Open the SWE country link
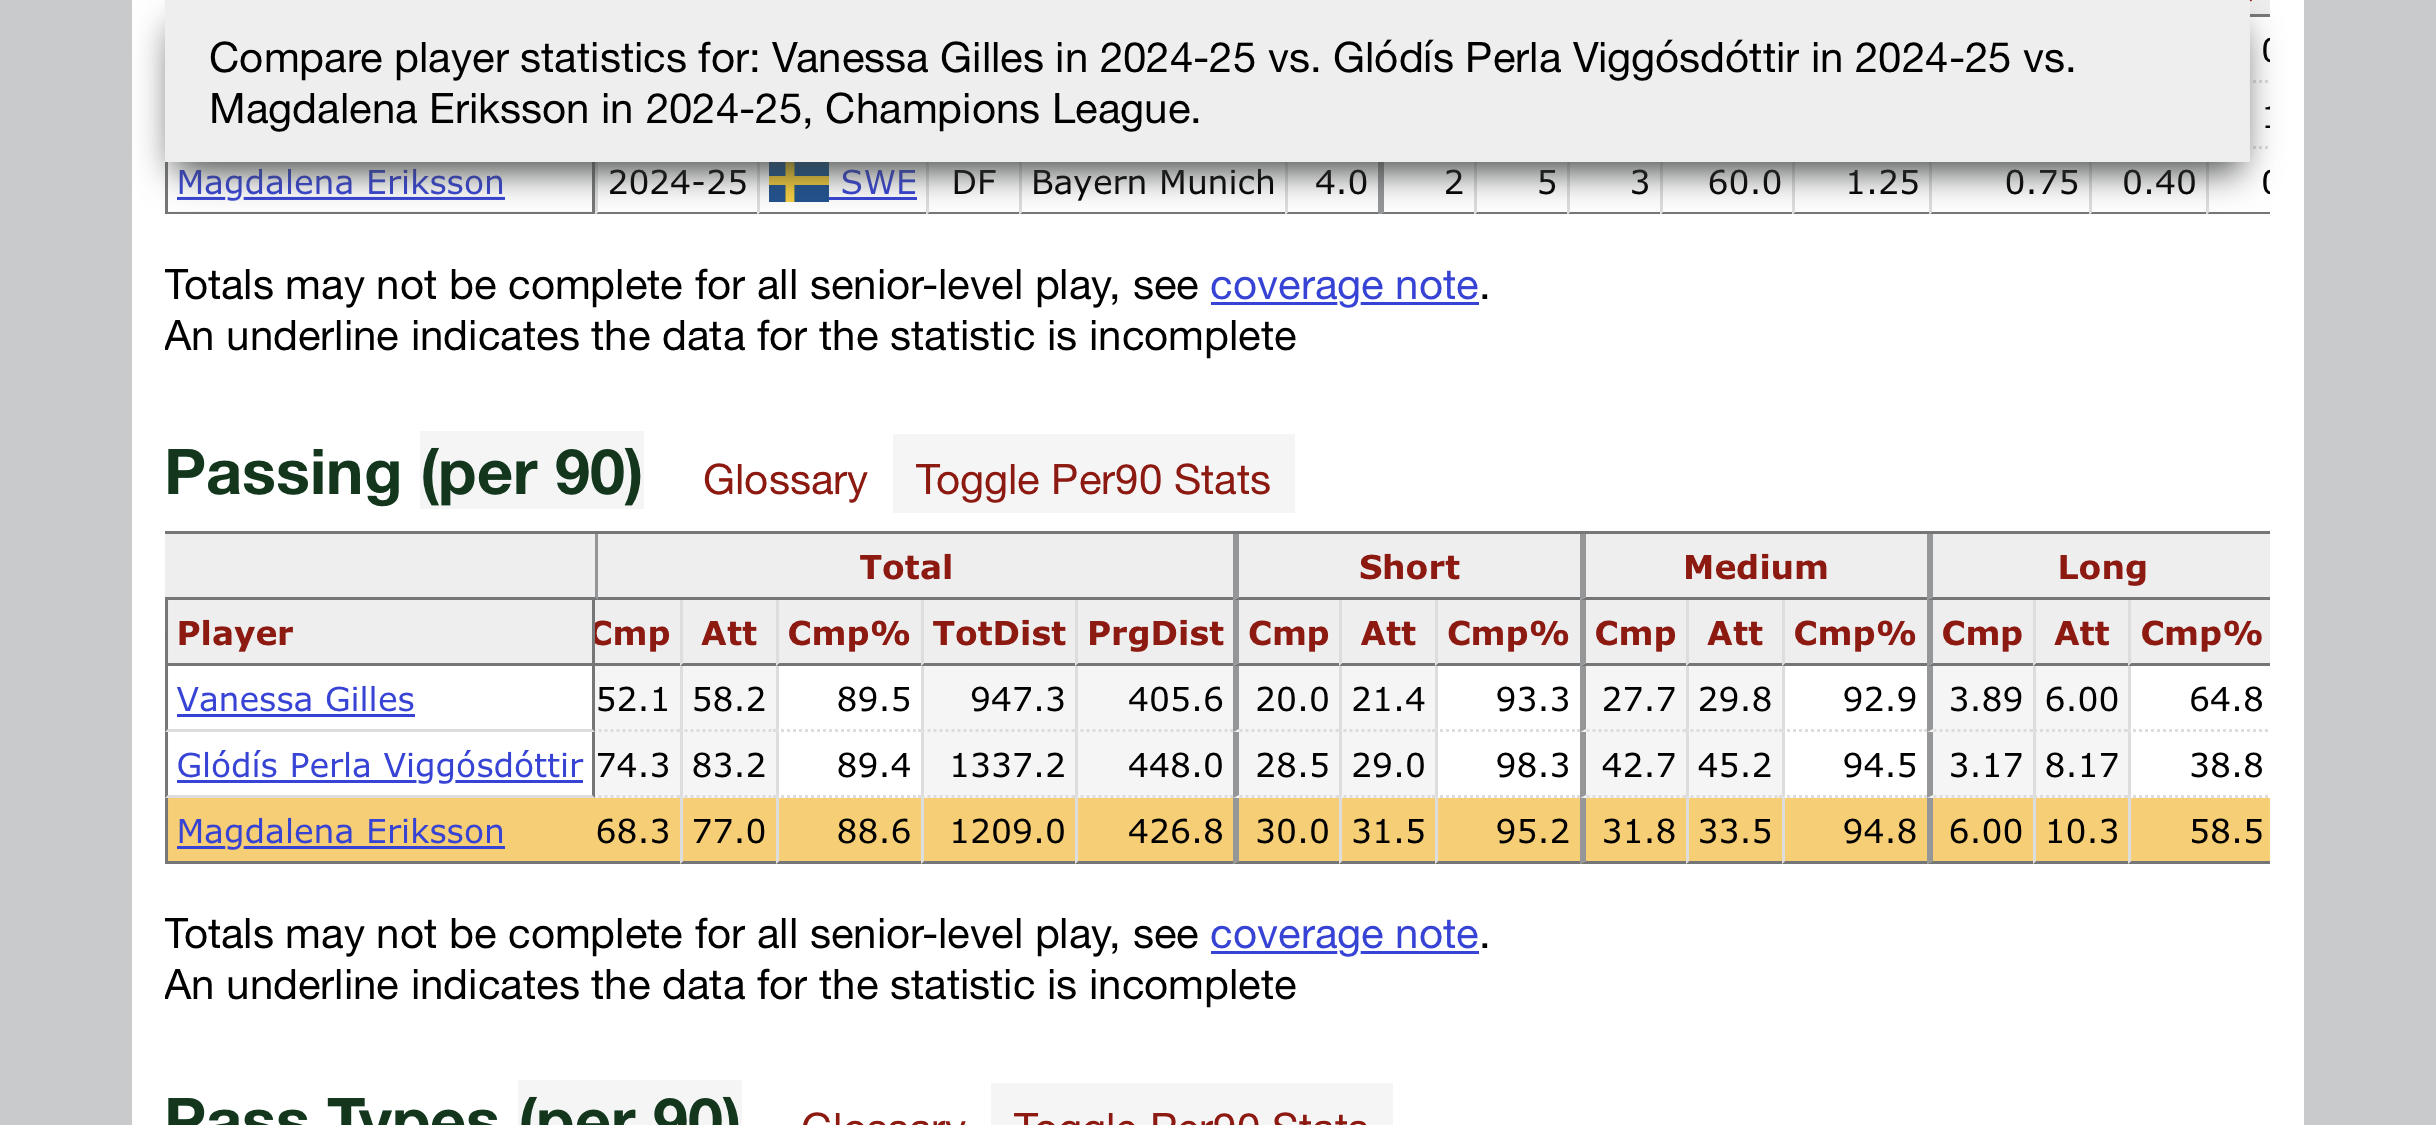2436x1125 pixels. 878,182
